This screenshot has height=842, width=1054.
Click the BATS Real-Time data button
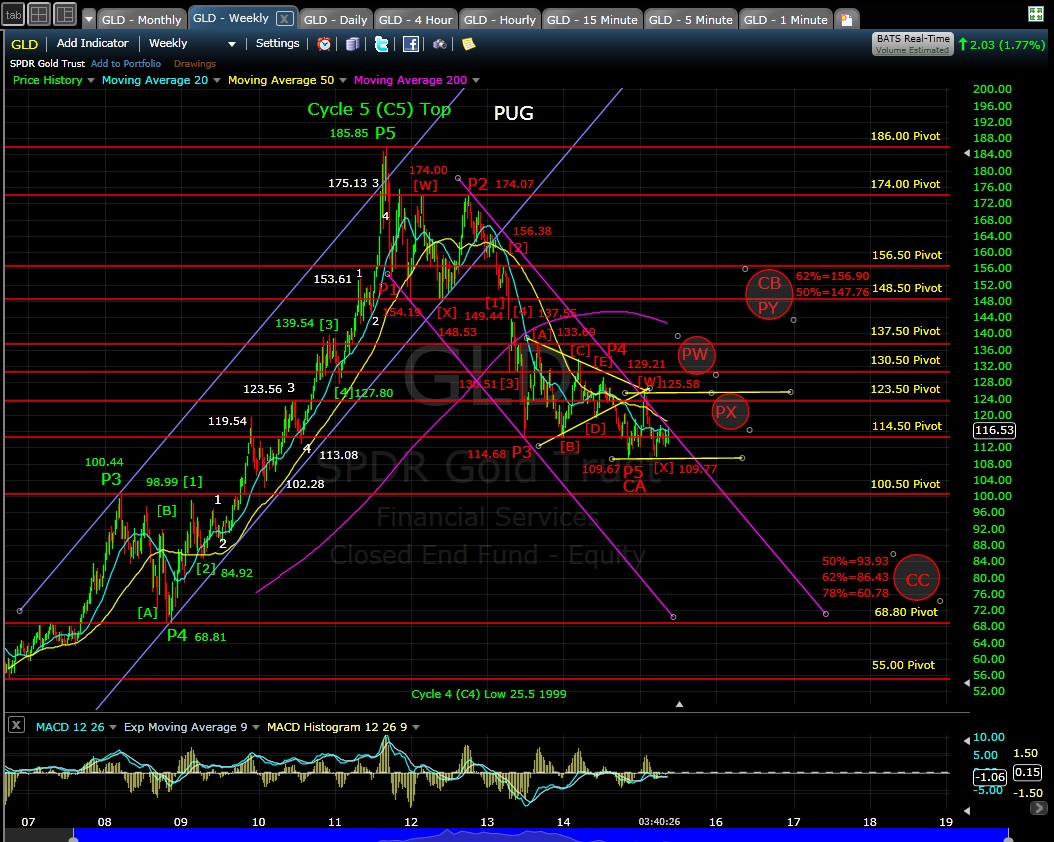(x=913, y=44)
